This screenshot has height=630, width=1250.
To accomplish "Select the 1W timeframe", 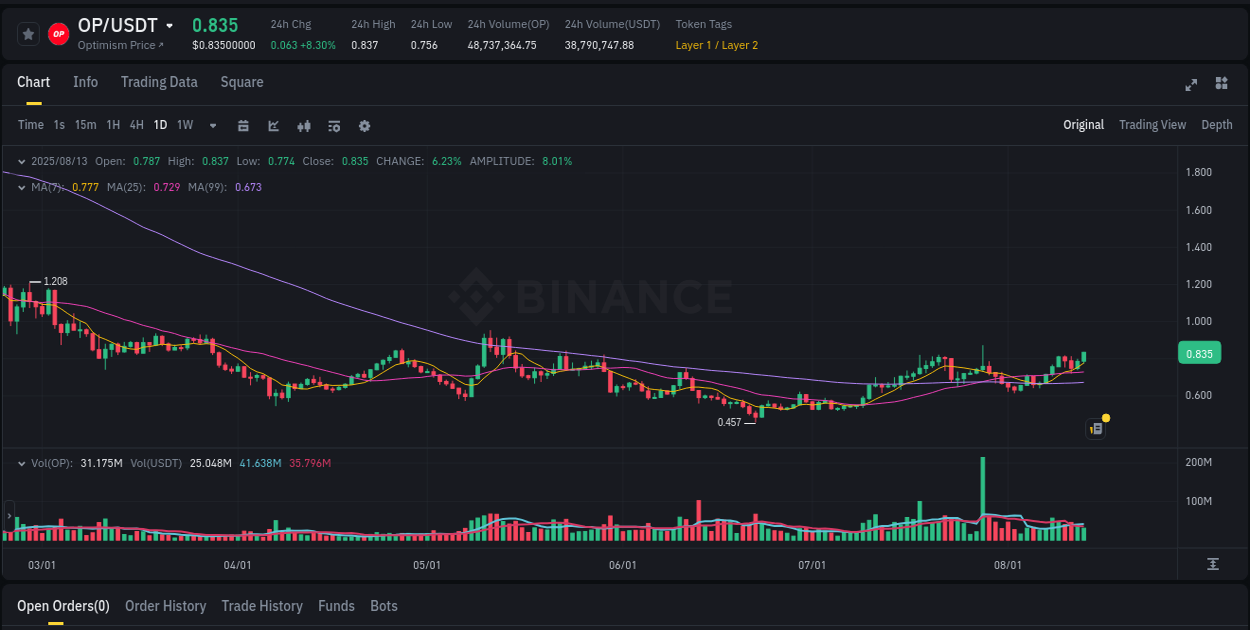I will (x=184, y=125).
